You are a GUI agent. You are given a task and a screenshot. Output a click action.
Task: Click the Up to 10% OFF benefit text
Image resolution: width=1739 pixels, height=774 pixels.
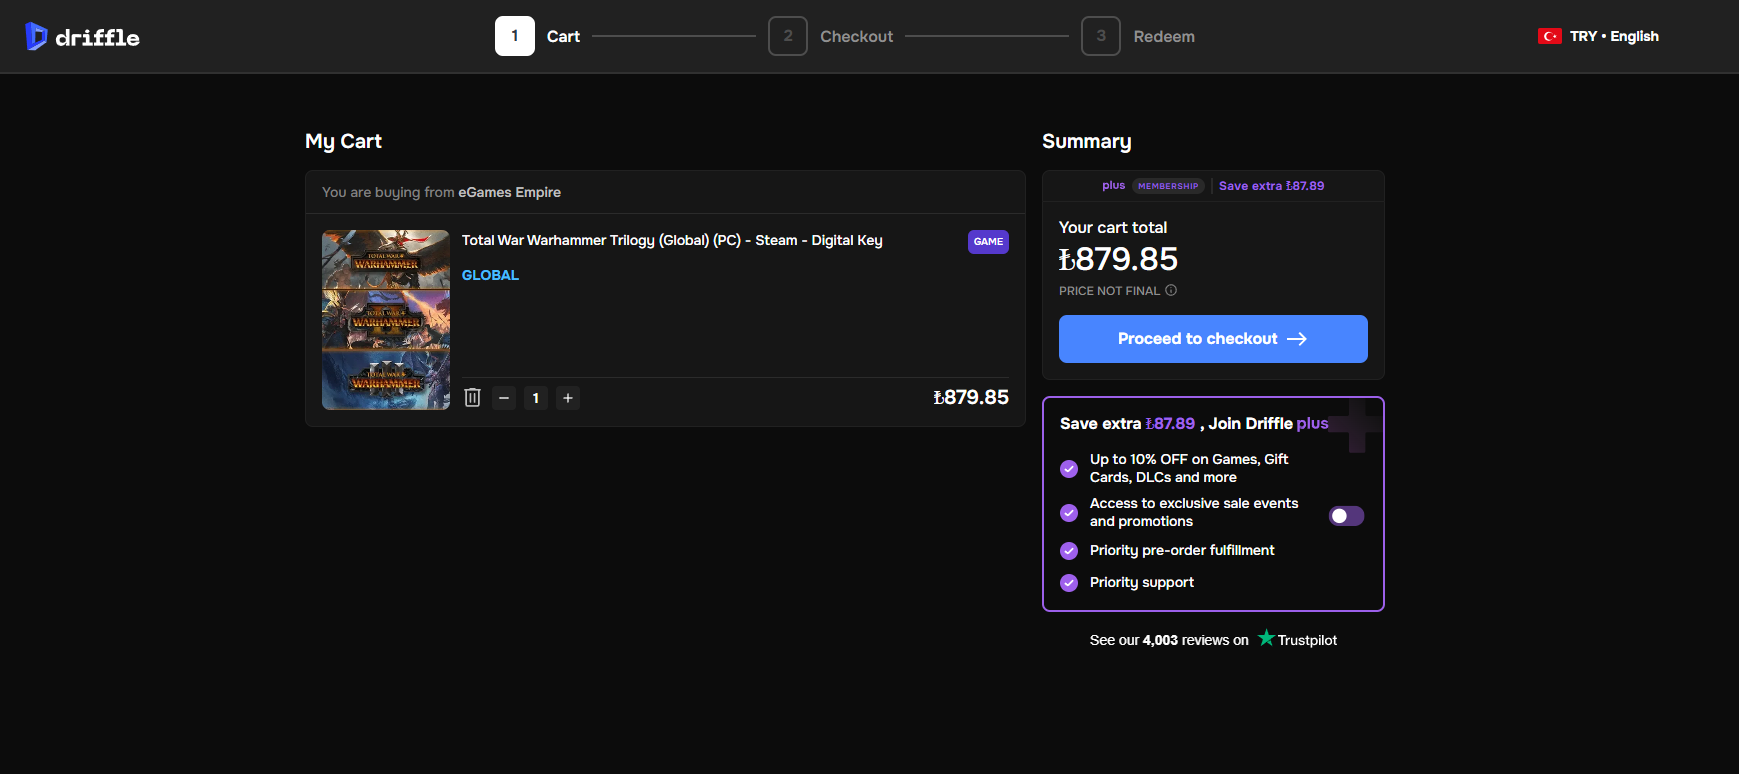point(1189,468)
